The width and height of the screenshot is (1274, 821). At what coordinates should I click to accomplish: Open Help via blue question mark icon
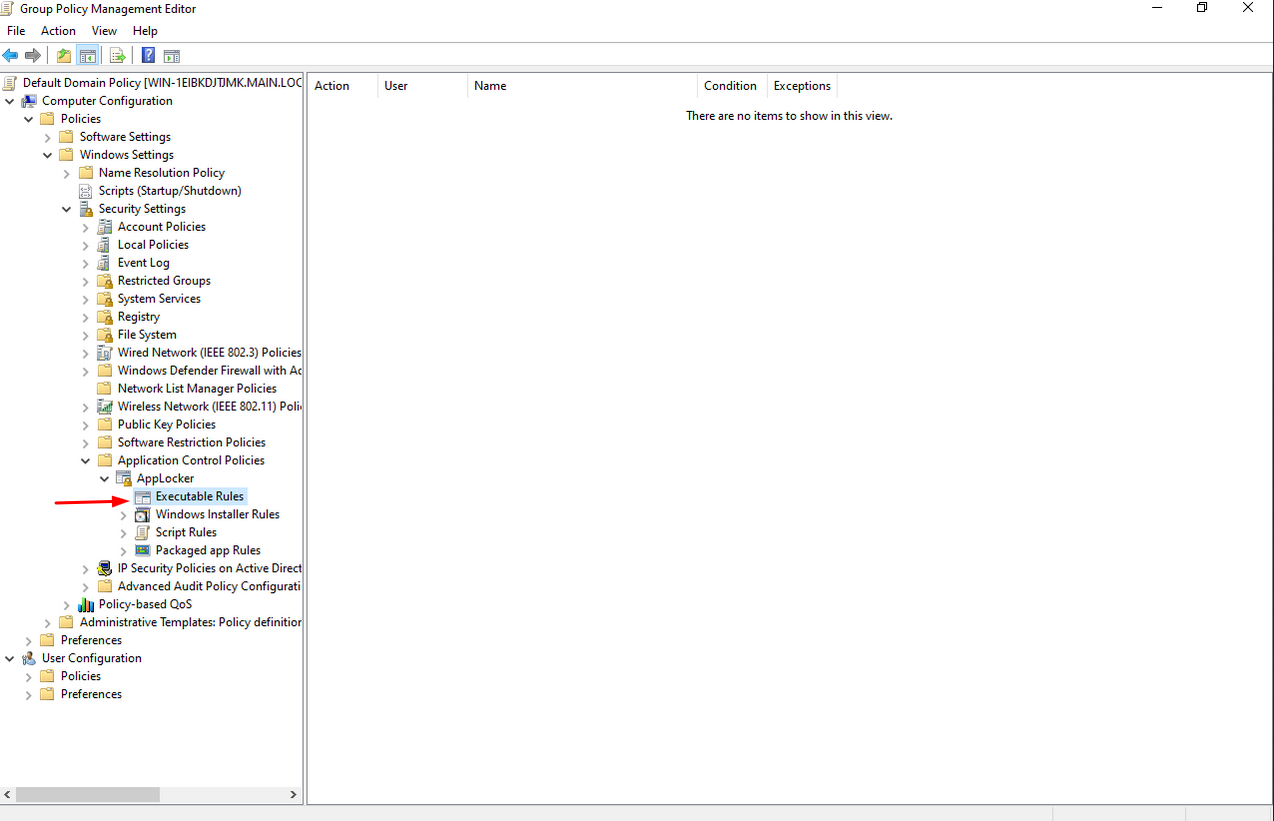point(148,56)
